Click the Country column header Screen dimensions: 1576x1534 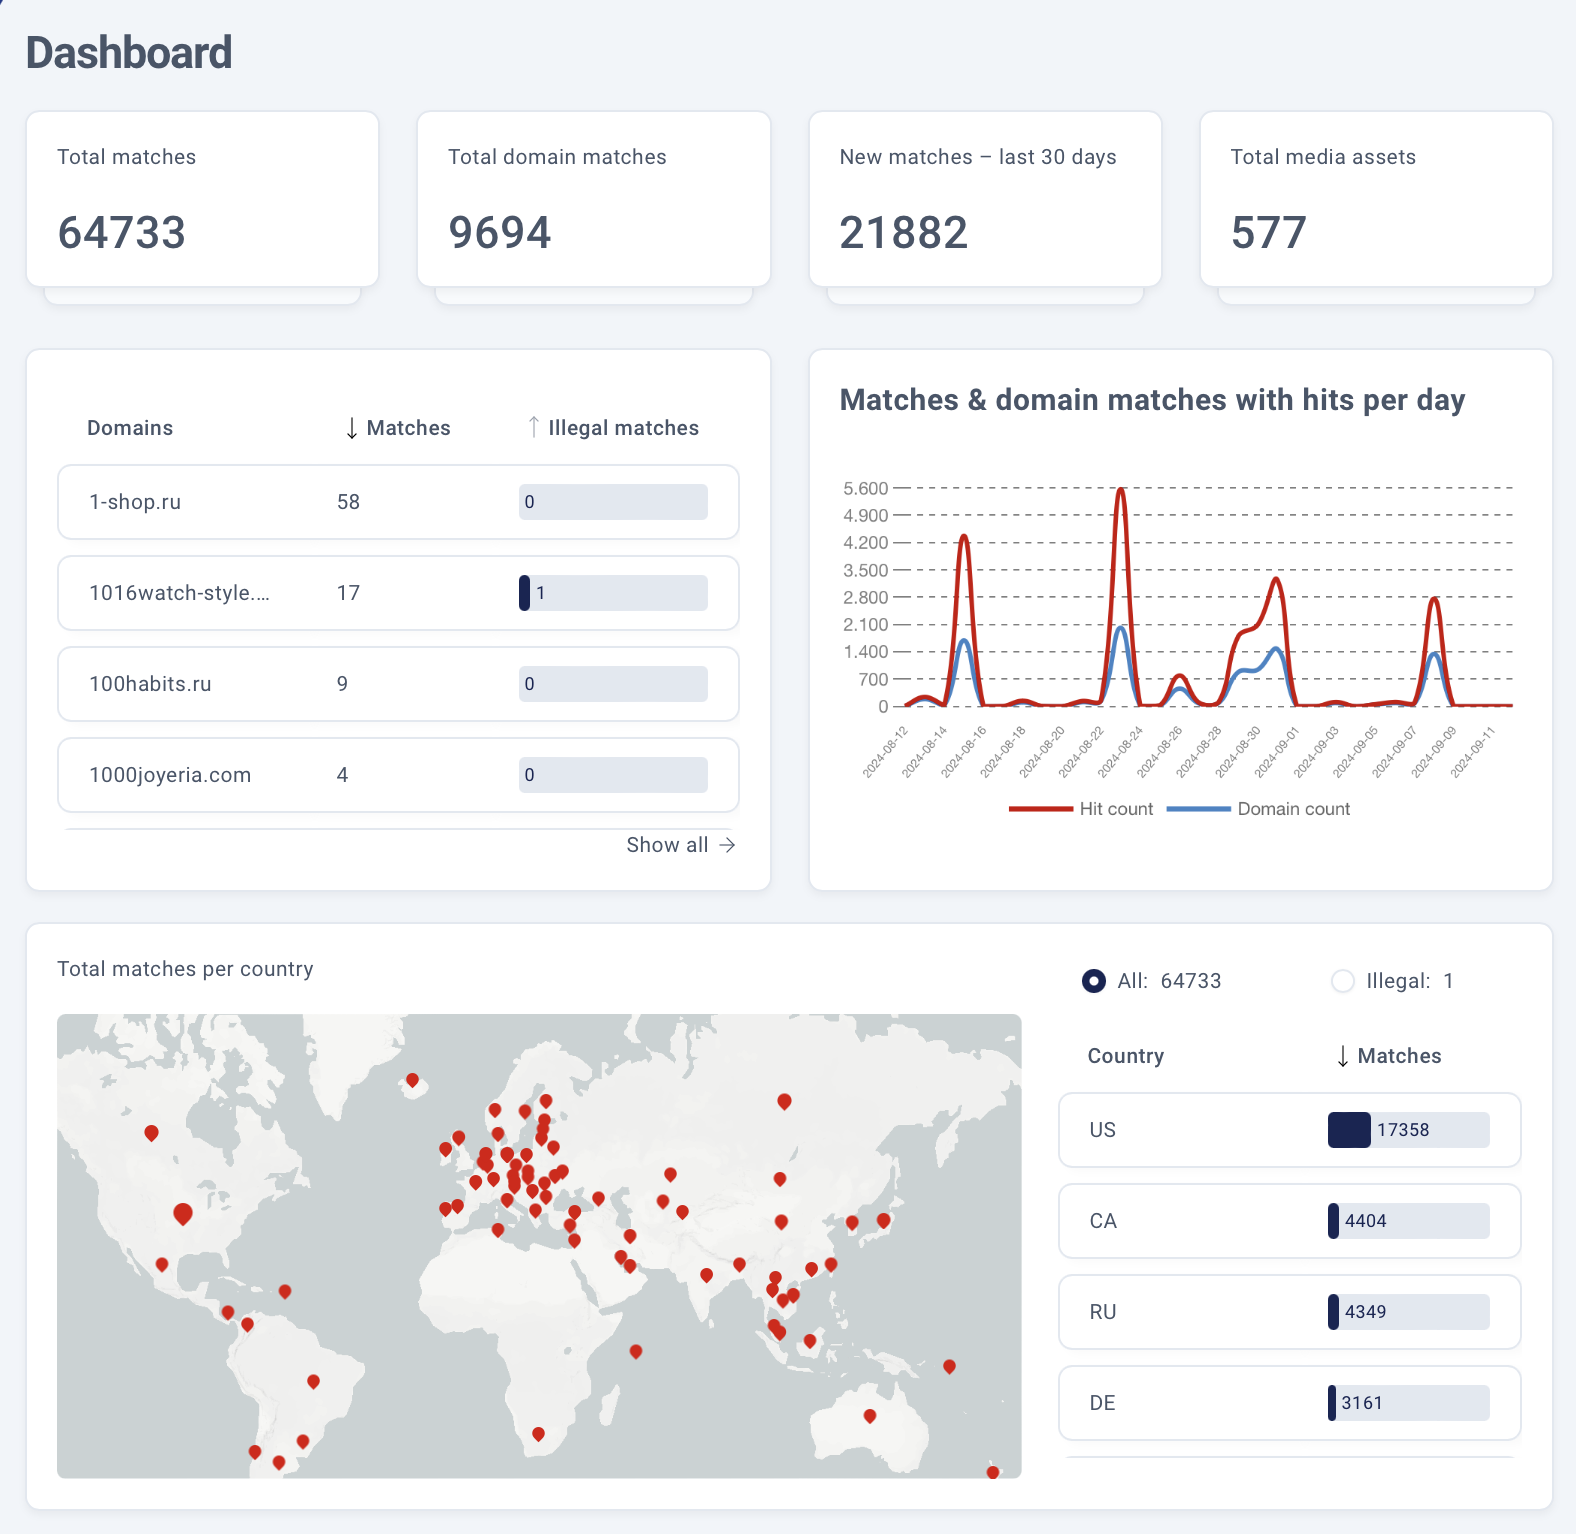point(1126,1056)
